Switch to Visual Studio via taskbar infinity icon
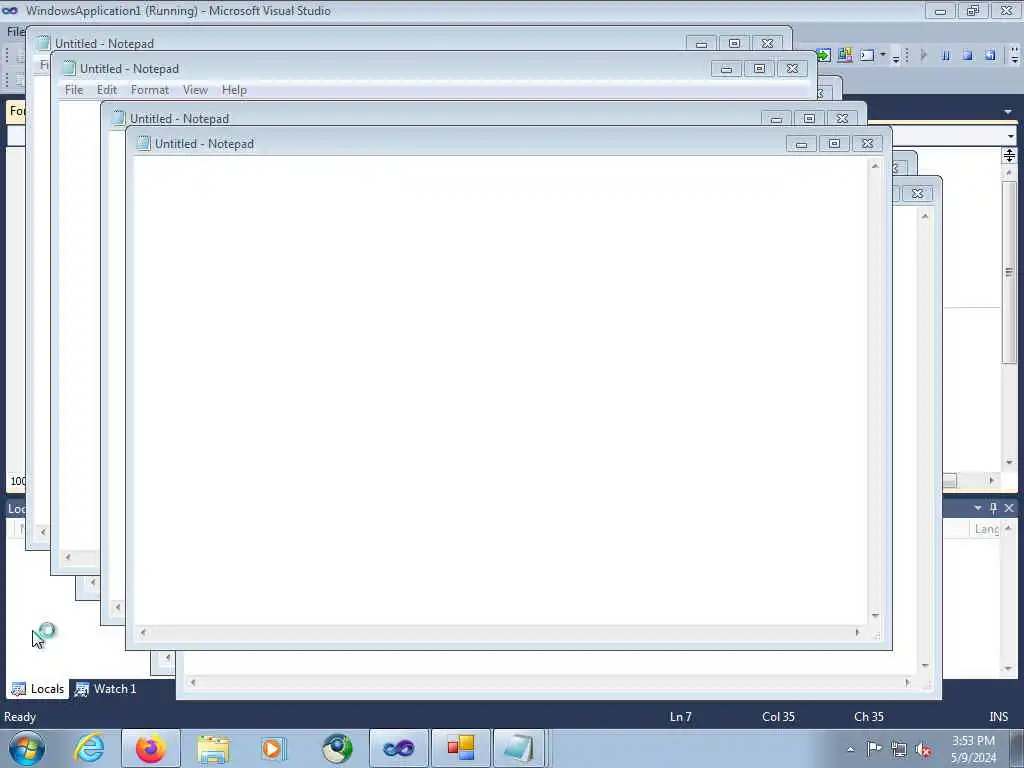Screen dimensions: 1024x768 coord(398,748)
